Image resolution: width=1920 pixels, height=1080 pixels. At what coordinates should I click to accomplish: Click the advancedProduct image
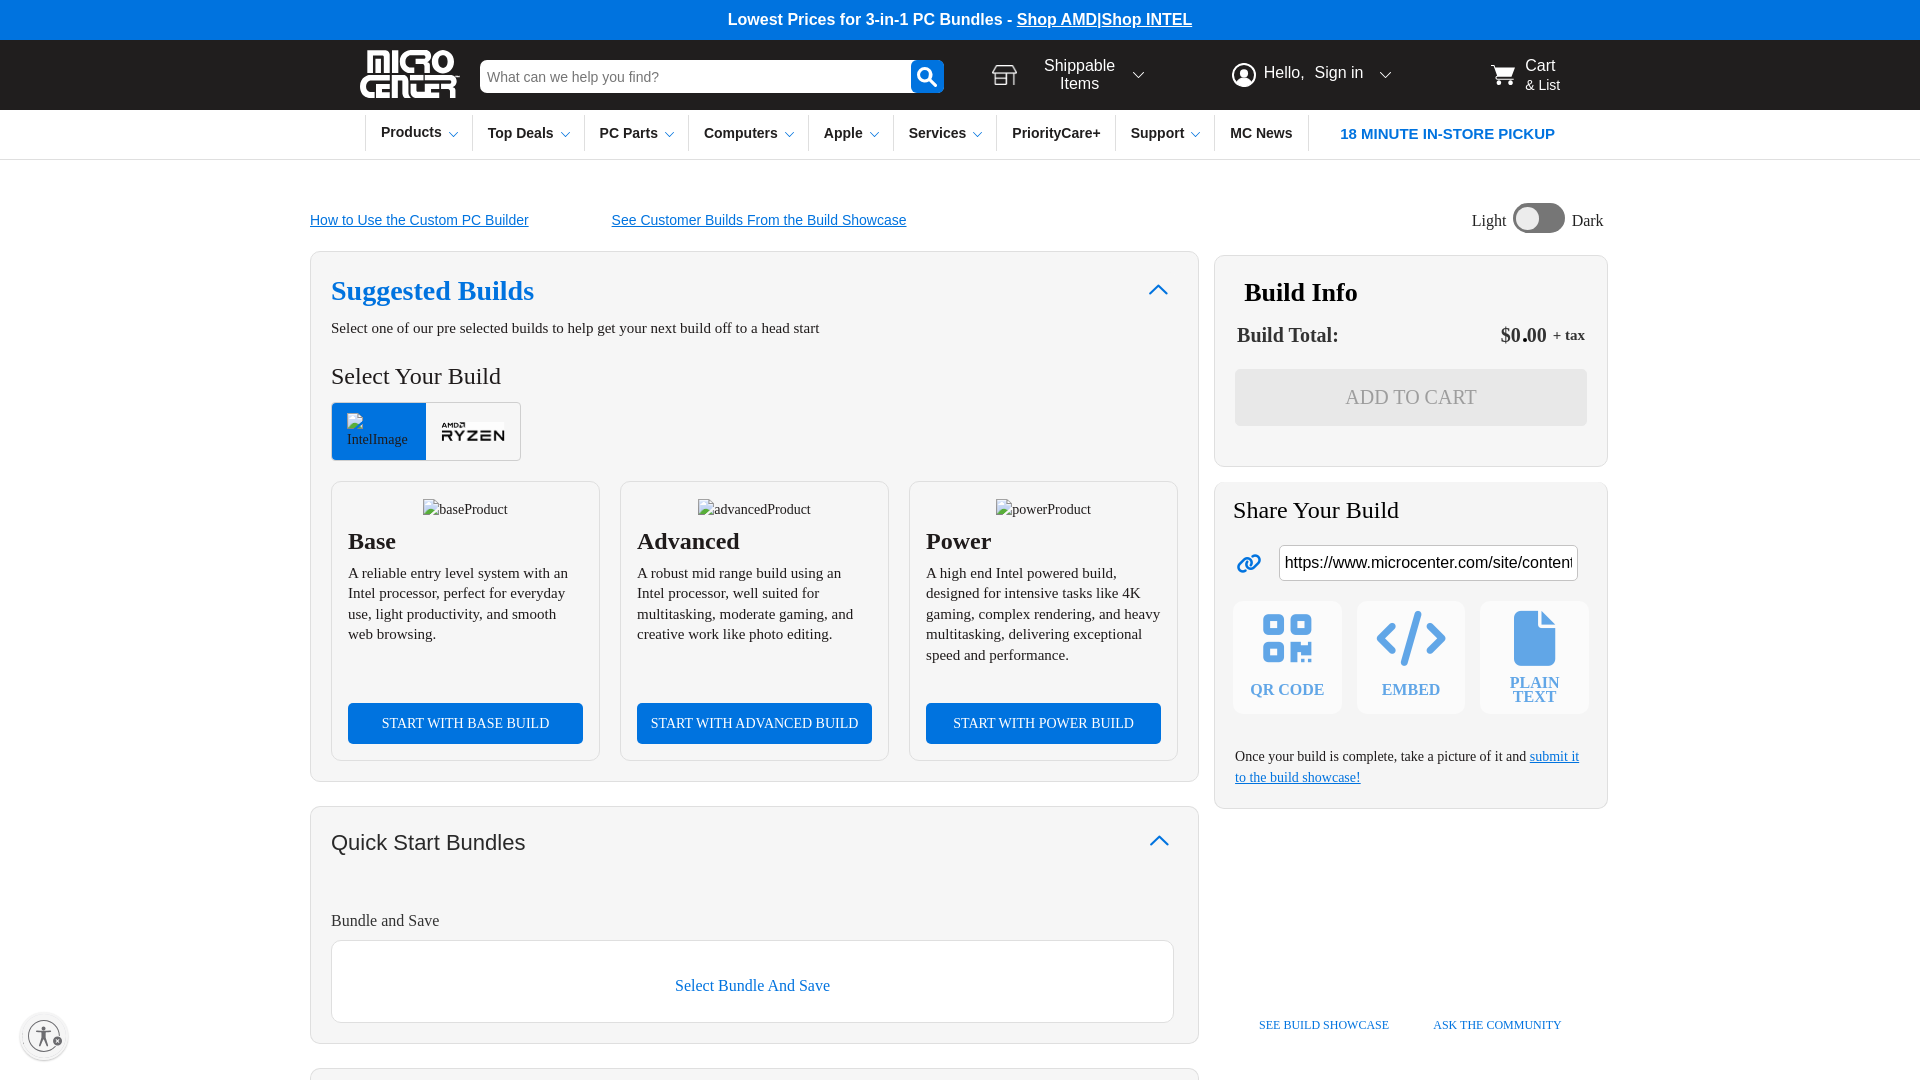754,509
